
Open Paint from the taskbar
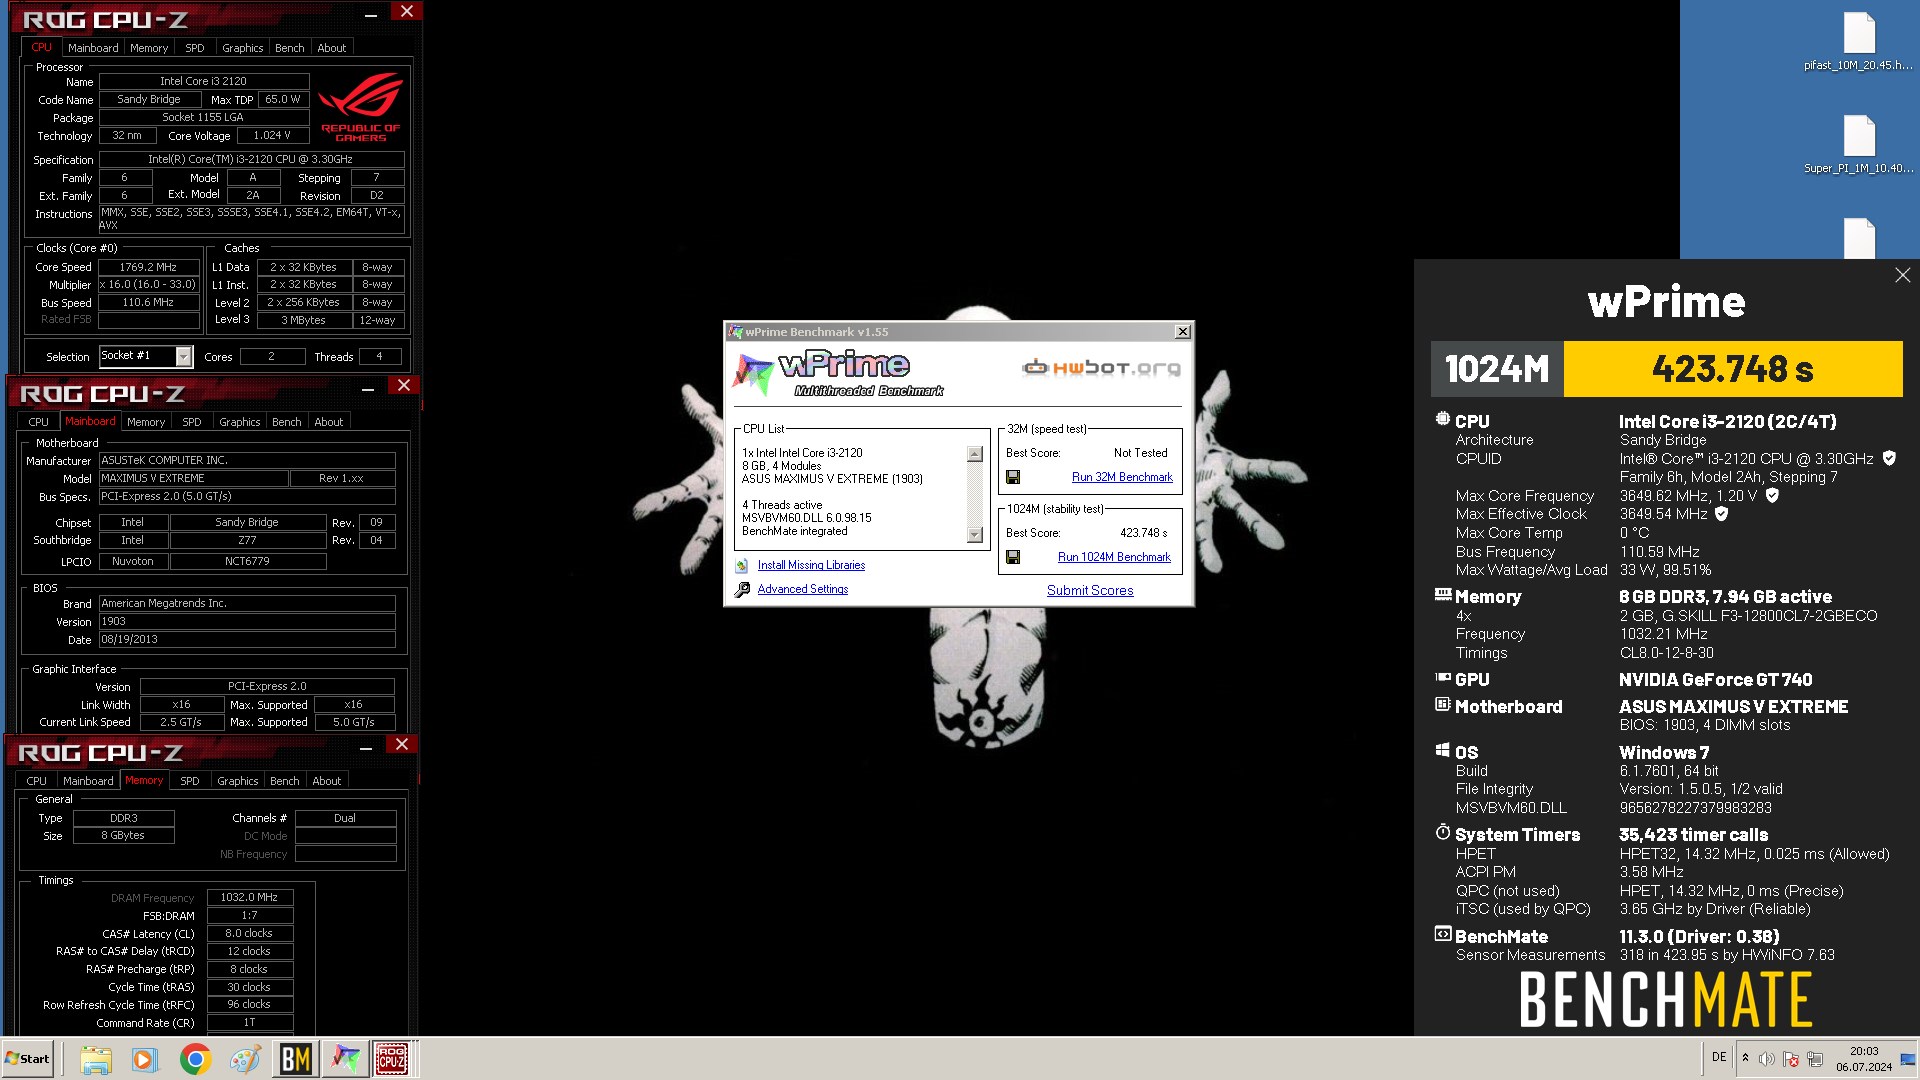coord(245,1059)
